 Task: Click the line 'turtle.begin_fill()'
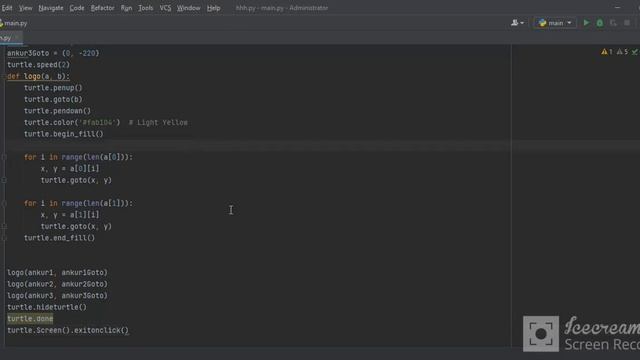pos(64,134)
